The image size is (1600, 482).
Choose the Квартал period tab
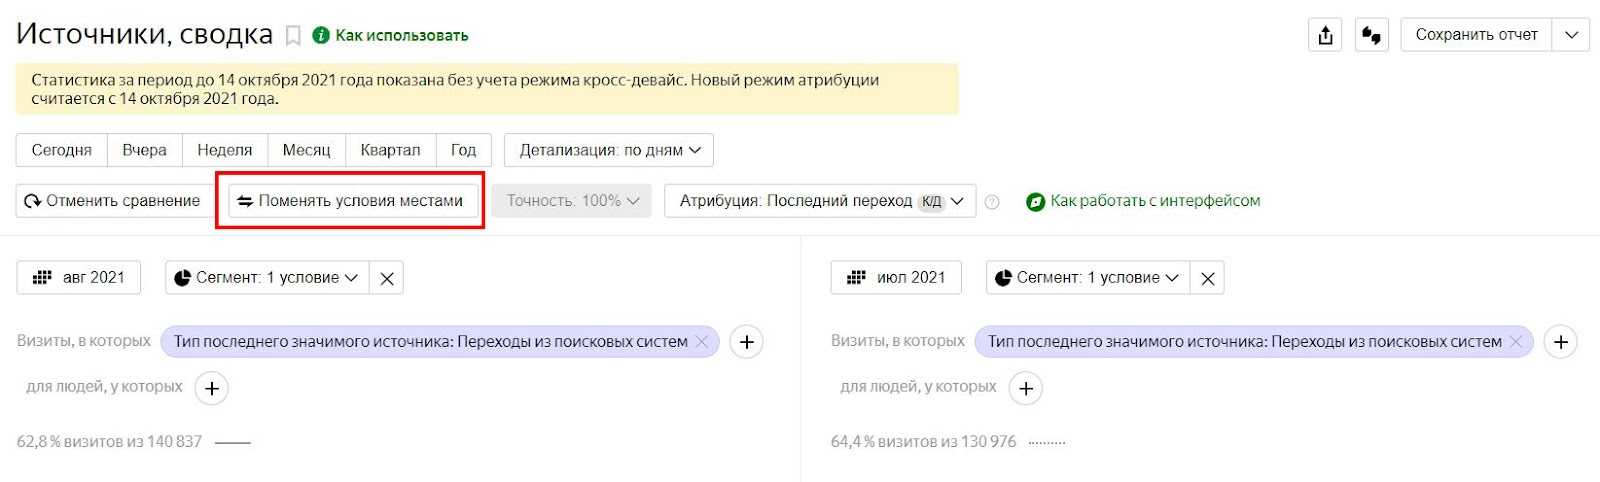click(x=390, y=150)
